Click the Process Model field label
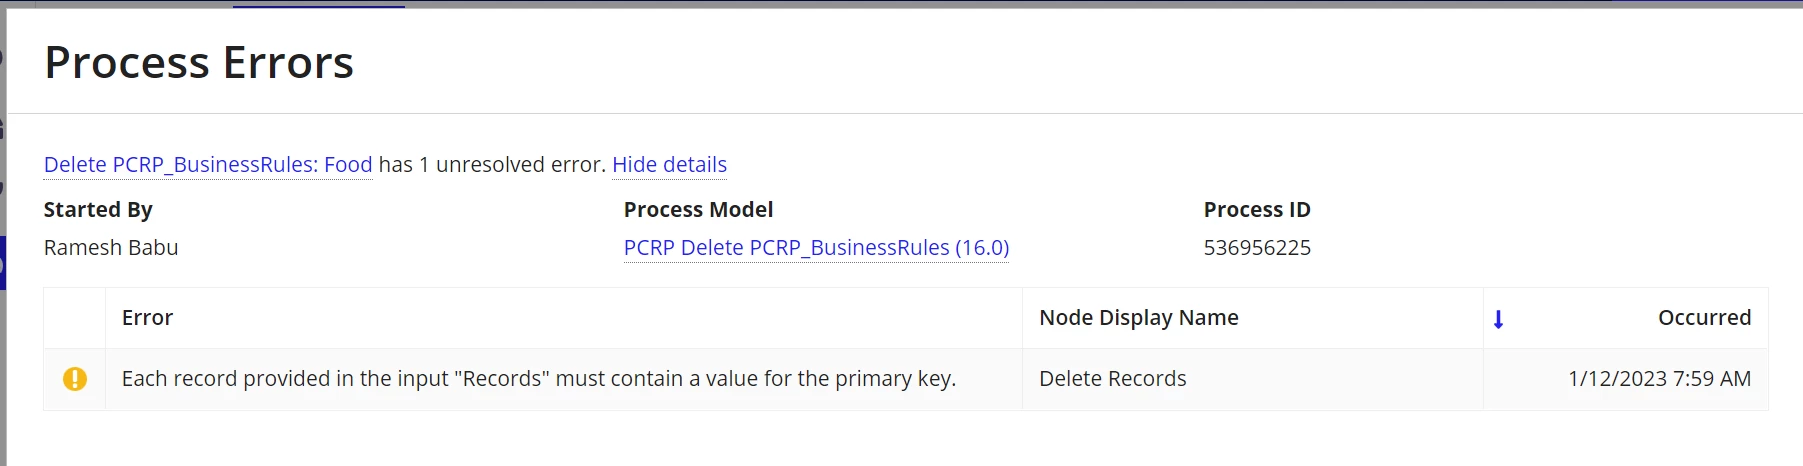The image size is (1803, 466). tap(698, 210)
